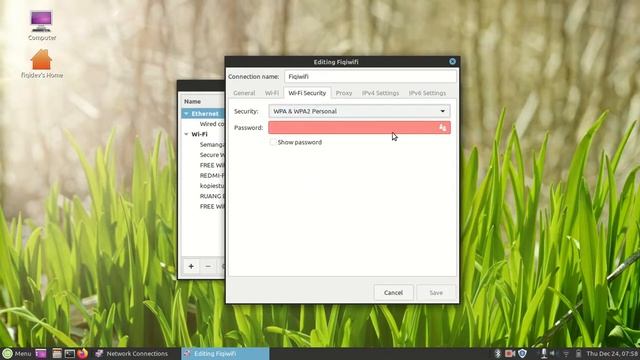Select the kopiestu Wi-Fi connection row
The image size is (640, 360).
tap(203, 186)
